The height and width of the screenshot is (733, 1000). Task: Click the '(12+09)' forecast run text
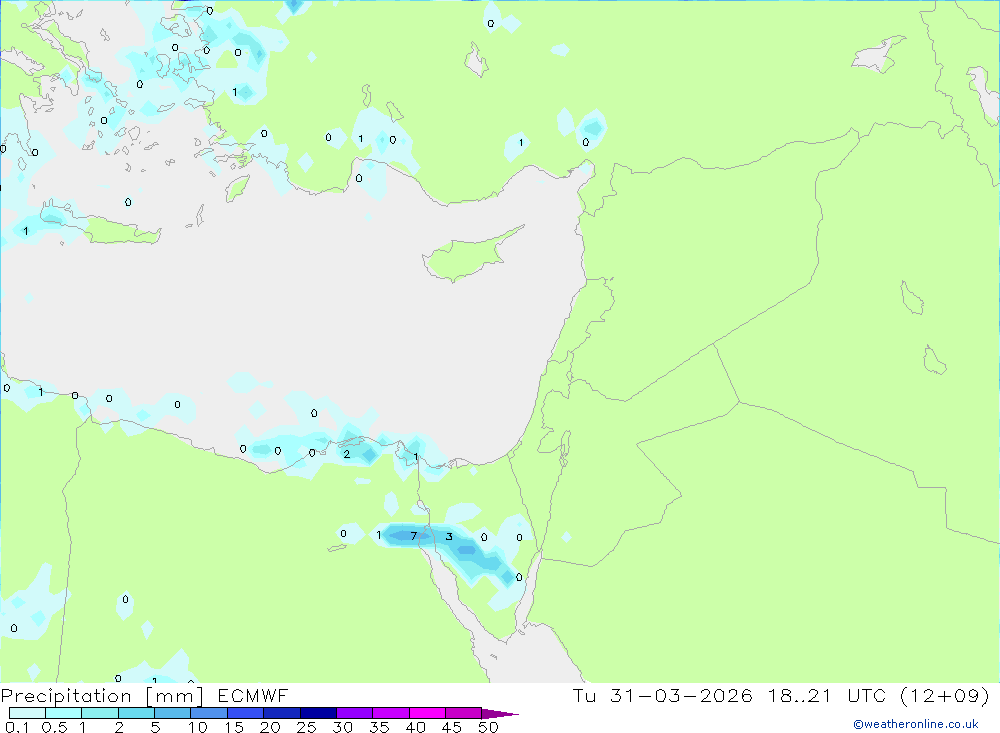click(945, 696)
